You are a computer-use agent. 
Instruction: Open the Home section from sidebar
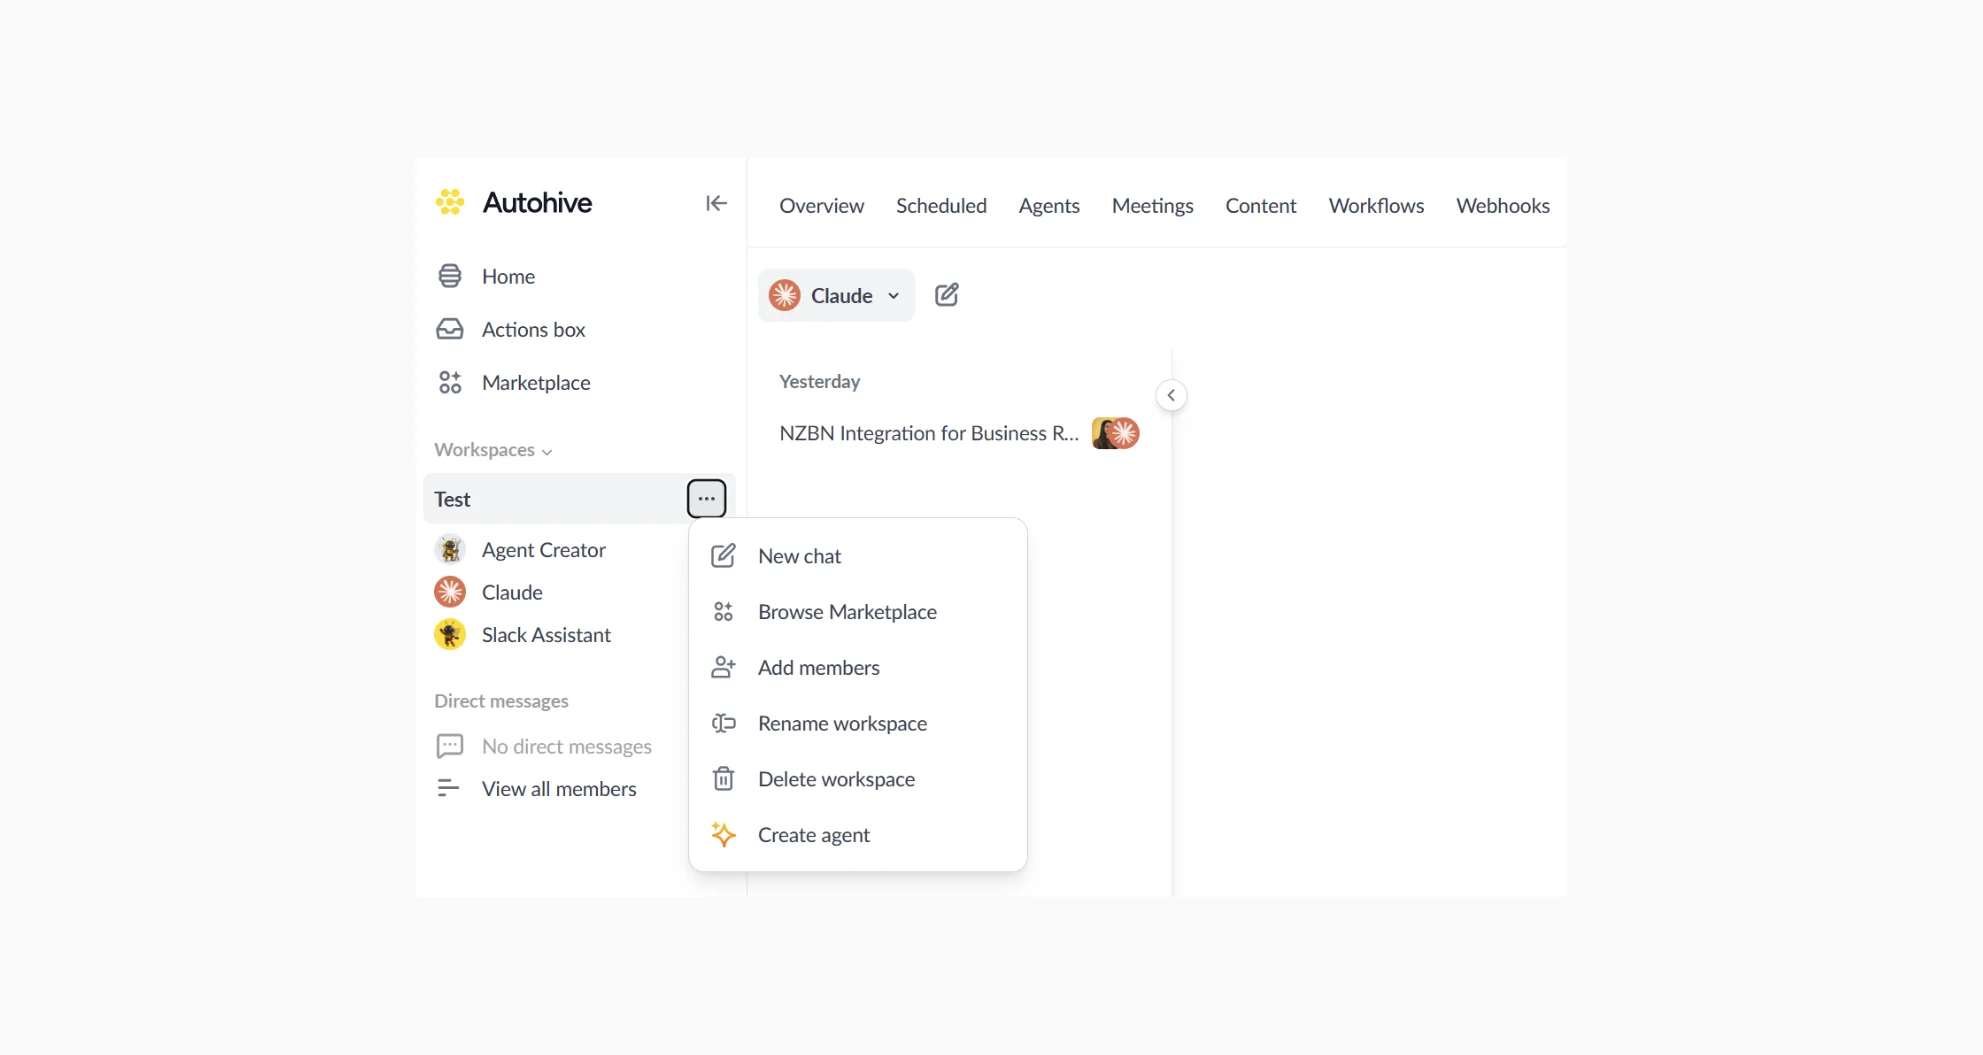click(508, 276)
